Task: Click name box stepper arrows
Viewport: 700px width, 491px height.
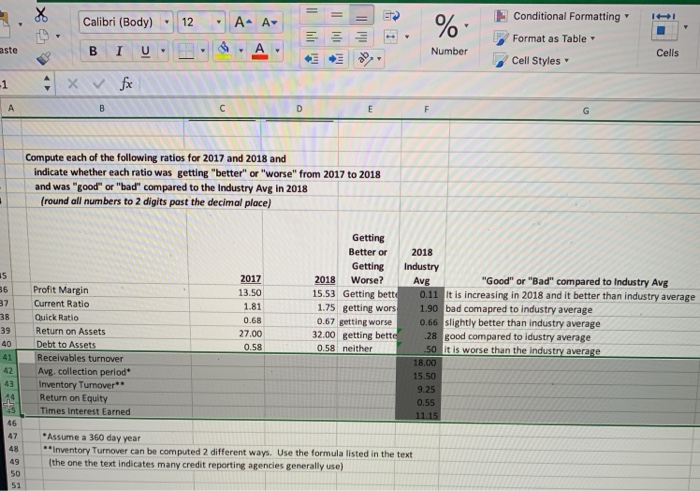Action: tap(47, 83)
